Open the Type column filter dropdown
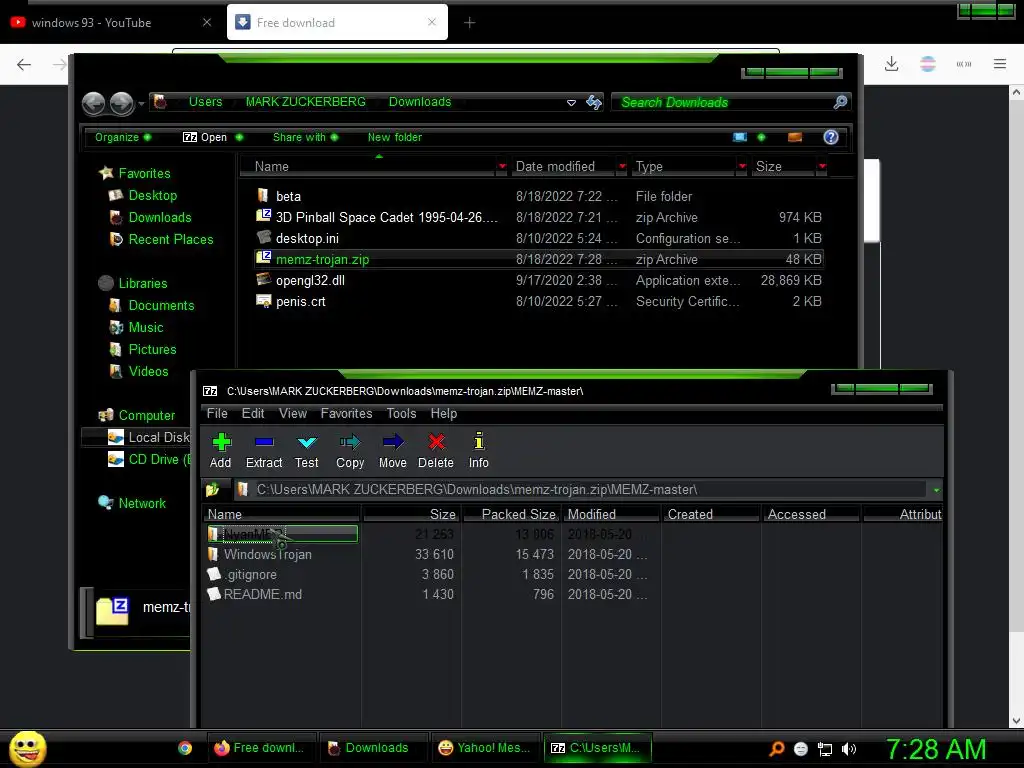Screen dimensions: 1024x768 (x=742, y=167)
